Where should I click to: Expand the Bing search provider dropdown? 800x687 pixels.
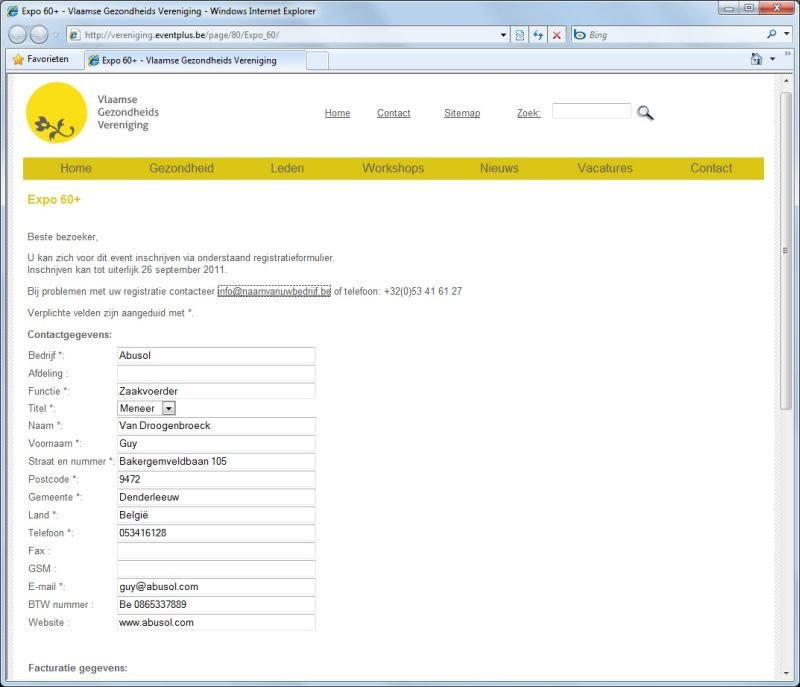pos(786,35)
